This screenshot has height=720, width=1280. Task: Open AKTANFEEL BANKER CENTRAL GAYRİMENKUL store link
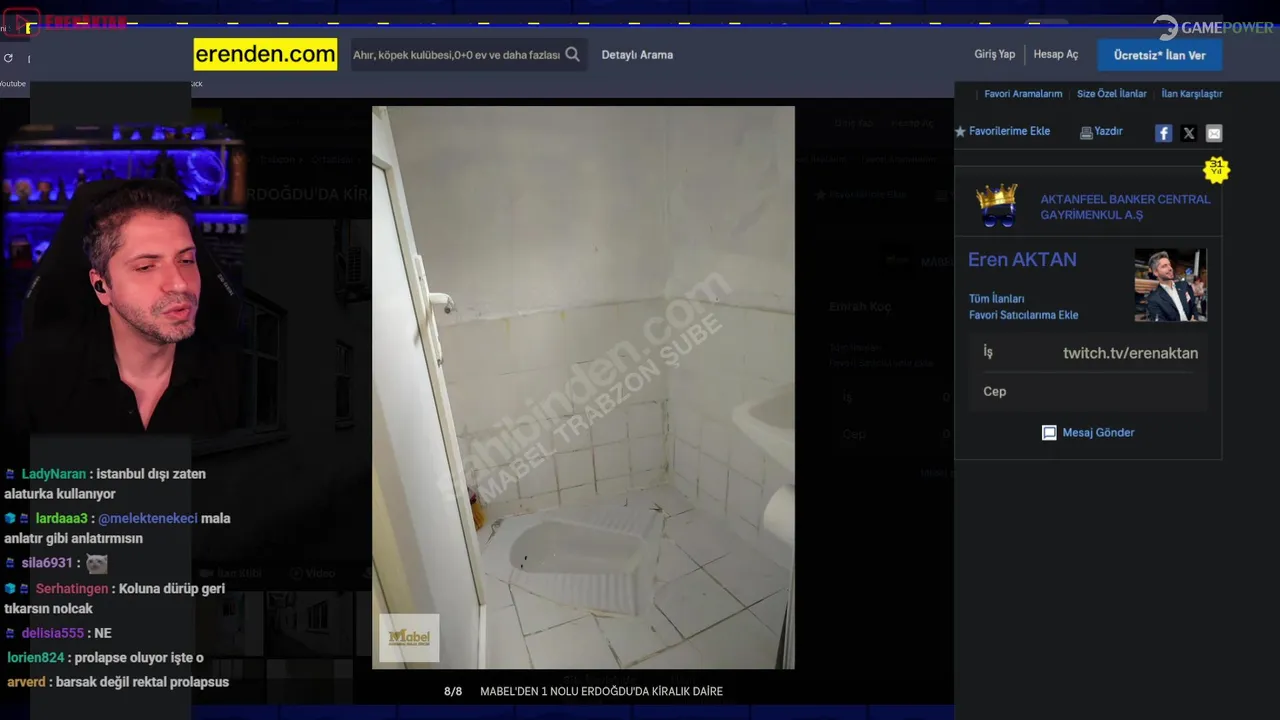point(1125,207)
